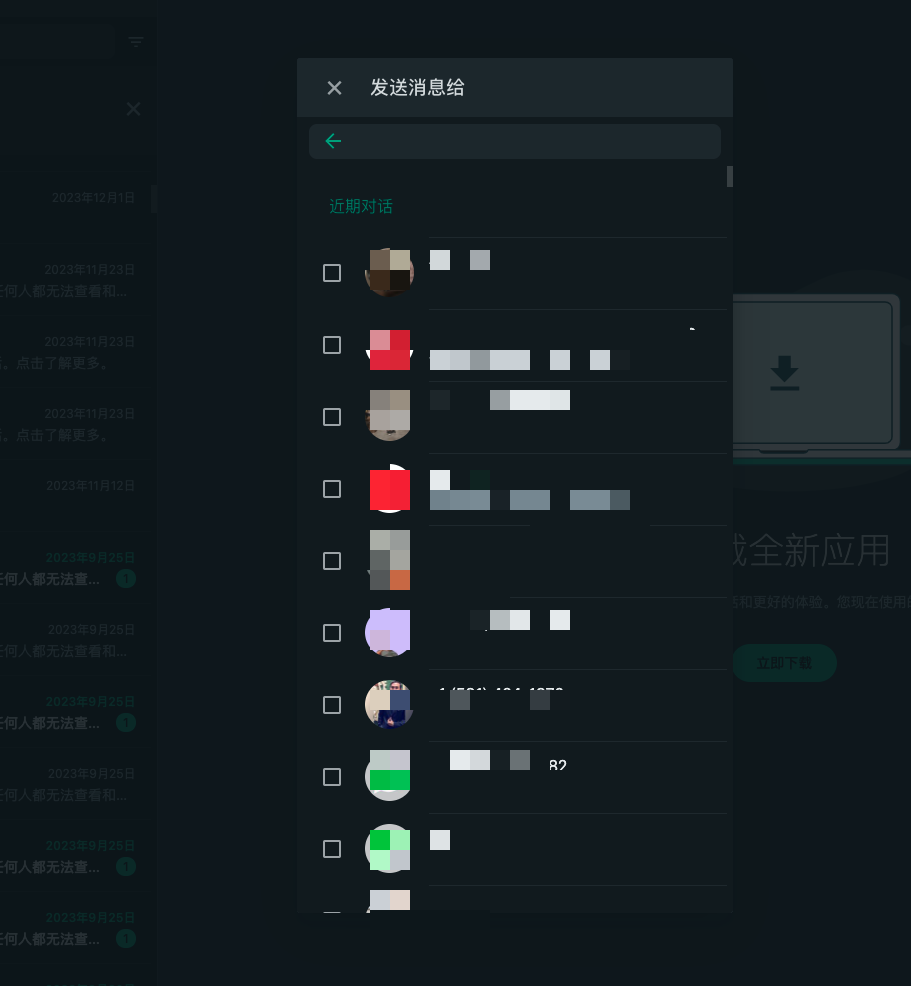This screenshot has height=986, width=911.
Task: Check the purple-avatar contact's checkbox
Action: (x=332, y=633)
